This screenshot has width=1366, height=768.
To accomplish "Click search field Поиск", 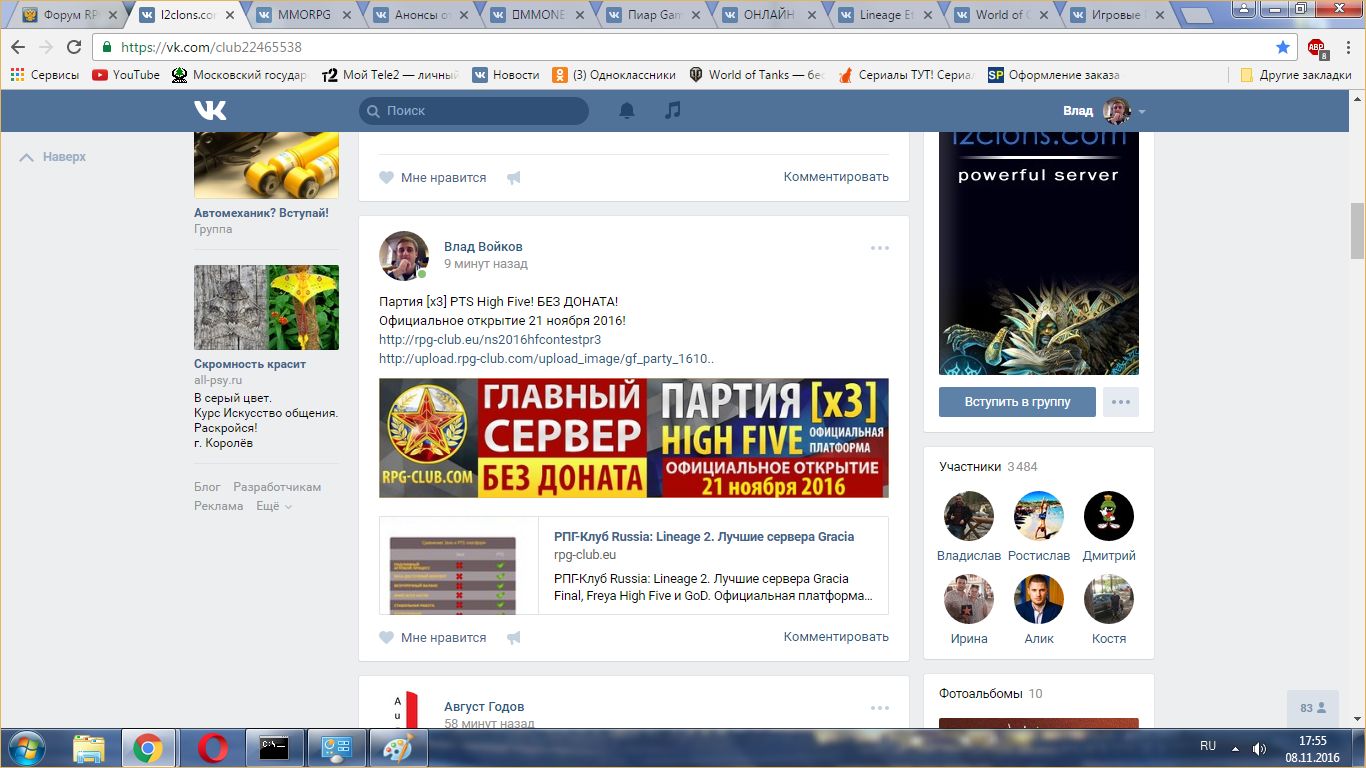I will point(474,111).
